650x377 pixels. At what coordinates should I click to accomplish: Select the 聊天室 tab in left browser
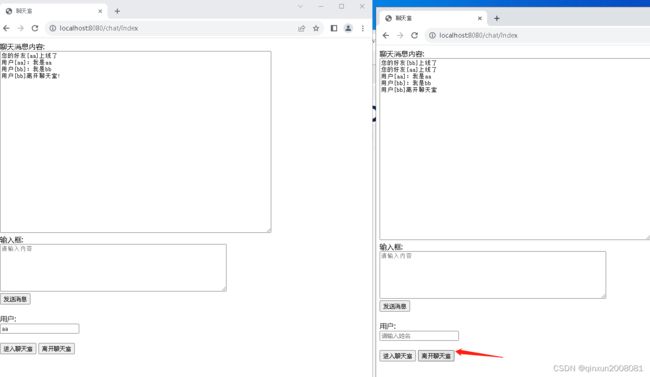pos(54,11)
